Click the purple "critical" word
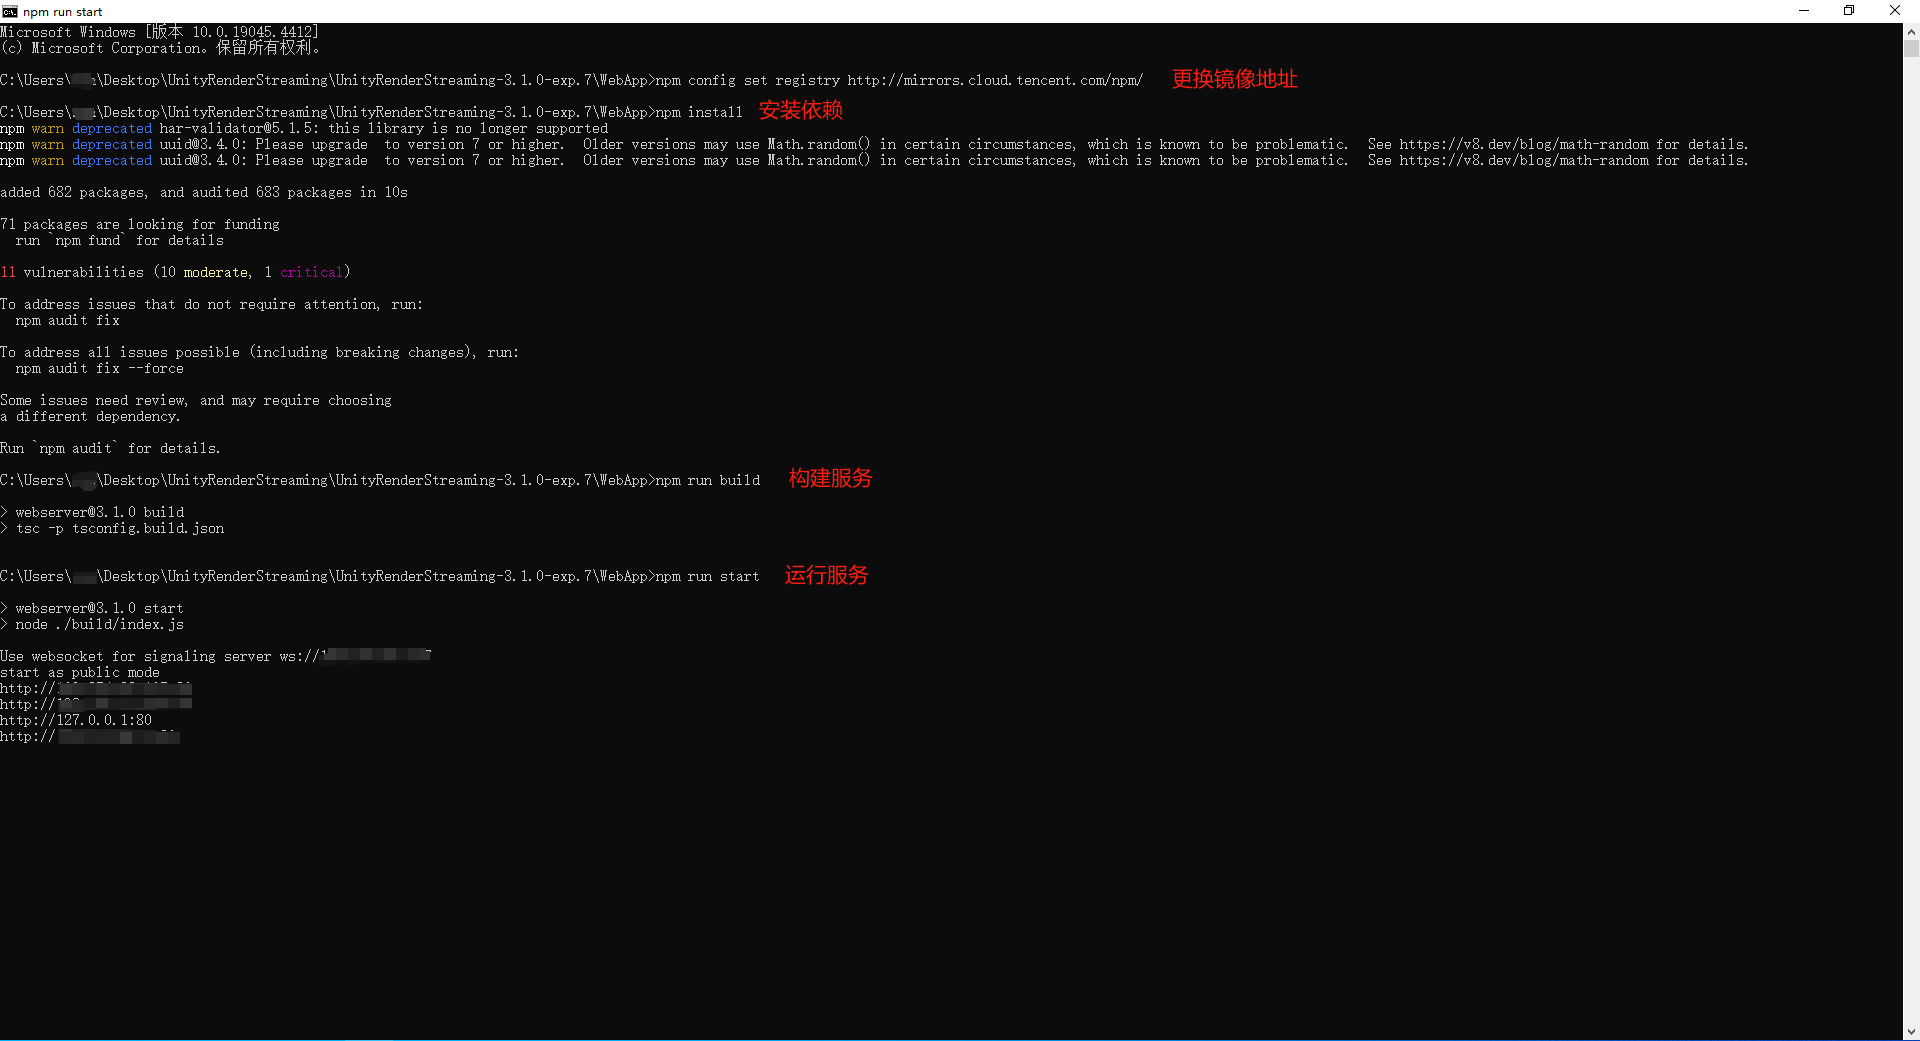Image resolution: width=1920 pixels, height=1041 pixels. tap(311, 272)
